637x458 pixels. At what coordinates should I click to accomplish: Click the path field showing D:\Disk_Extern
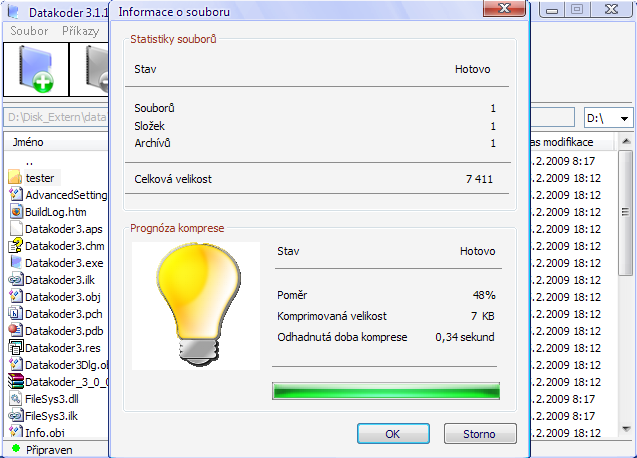coord(56,117)
